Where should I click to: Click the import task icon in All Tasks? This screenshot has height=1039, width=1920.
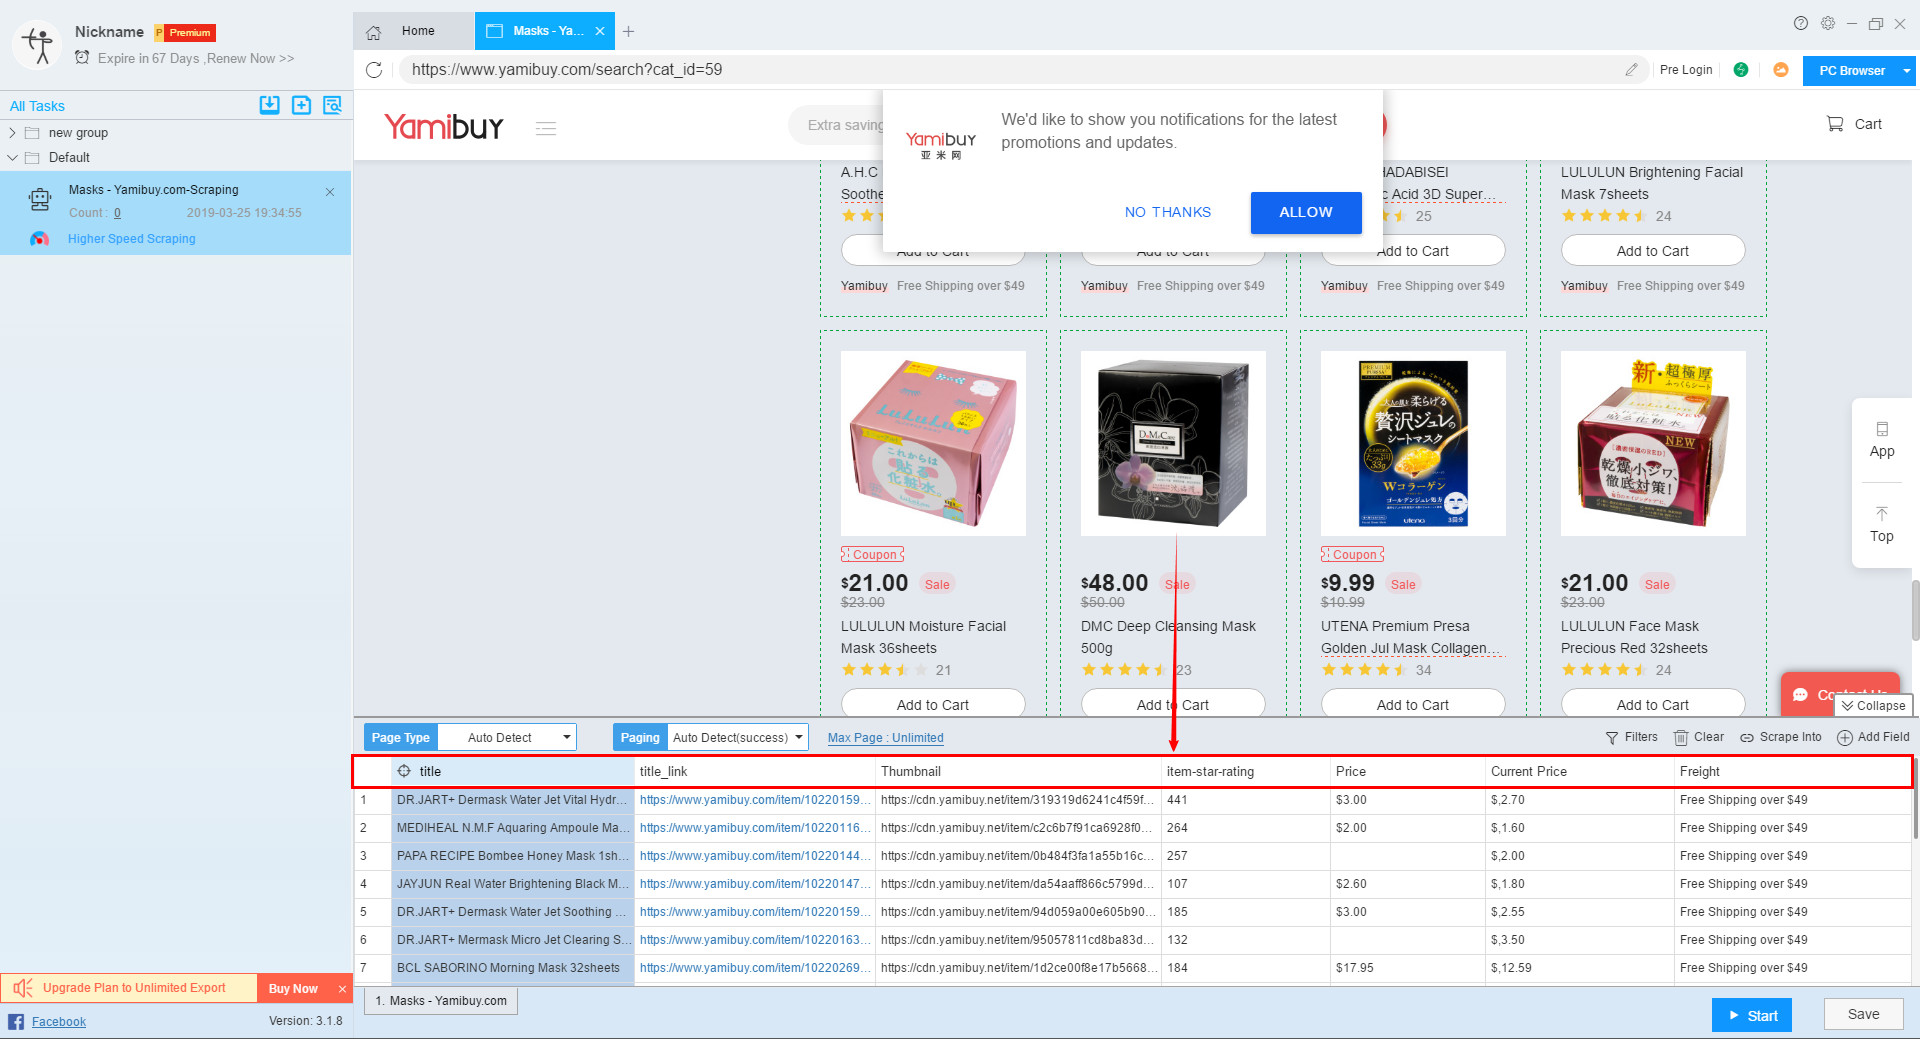[269, 105]
